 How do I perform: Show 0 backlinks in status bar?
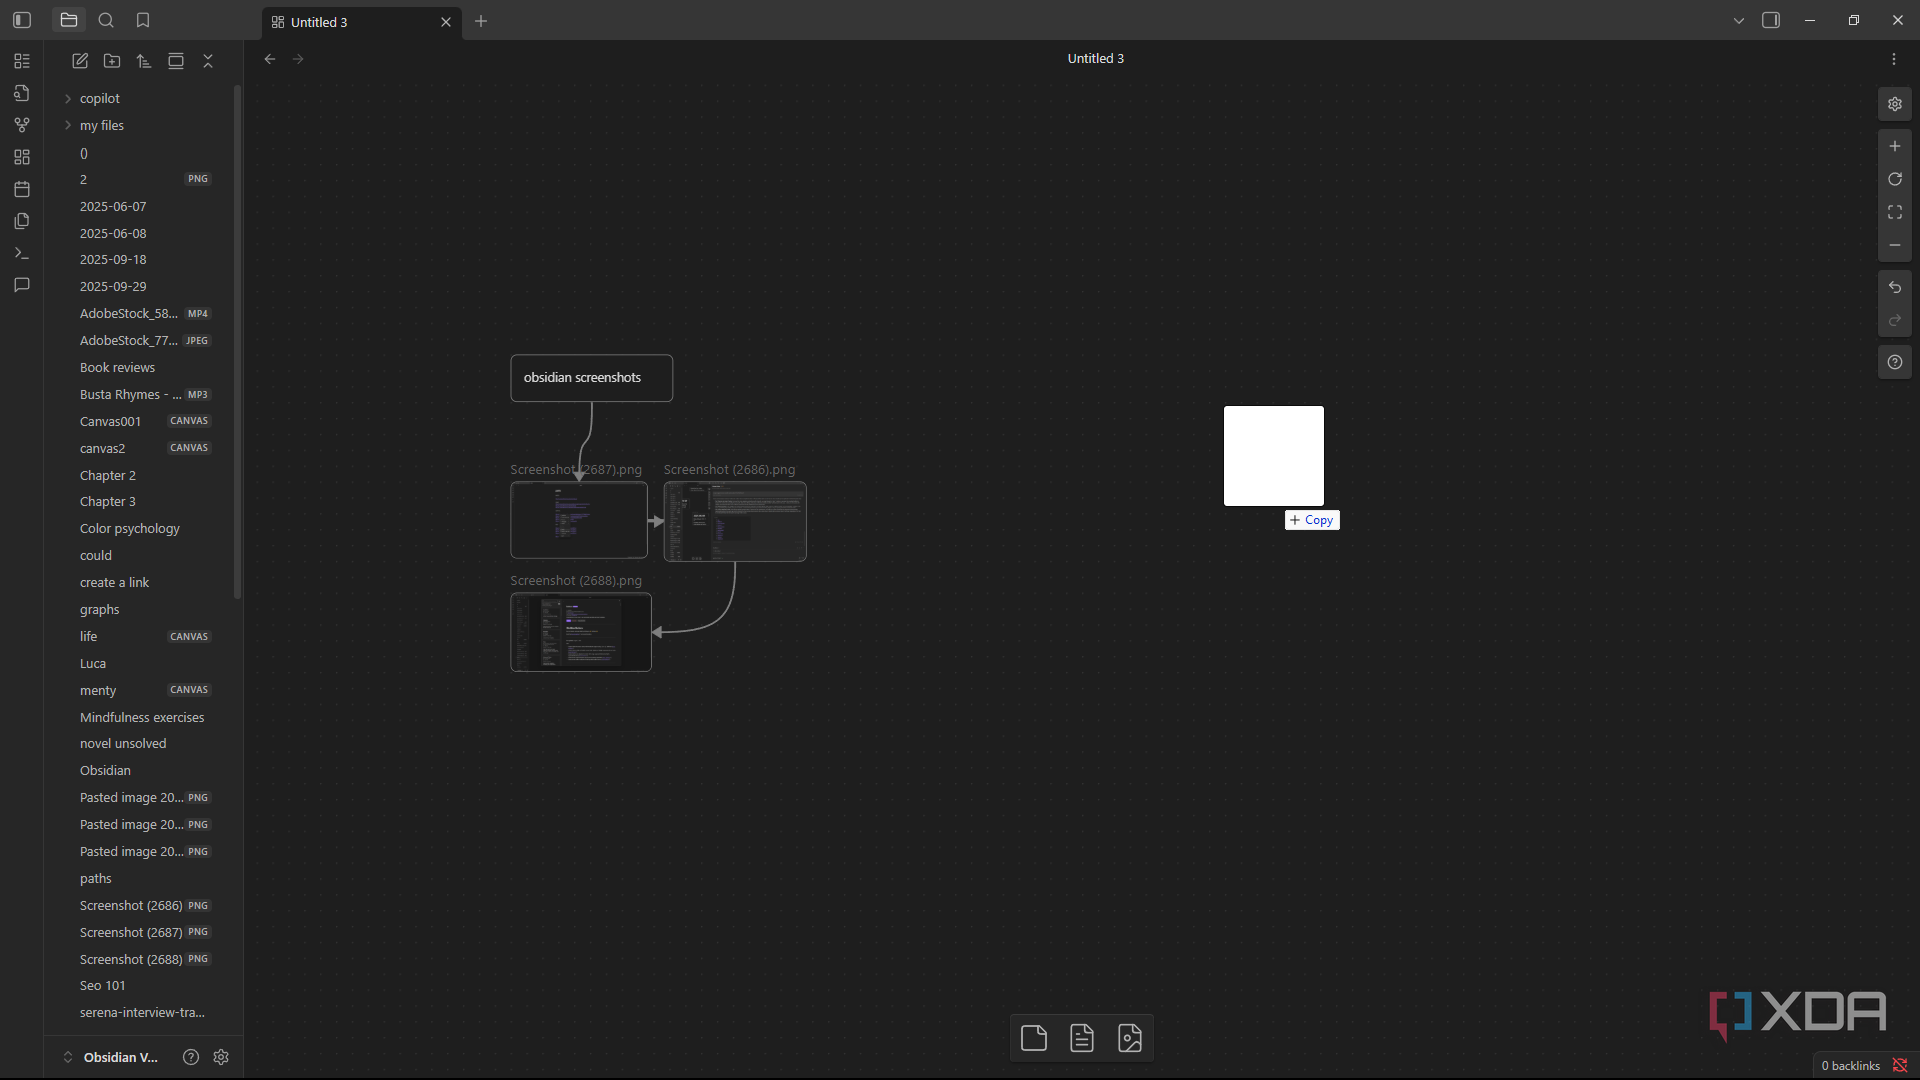[x=1850, y=1066]
